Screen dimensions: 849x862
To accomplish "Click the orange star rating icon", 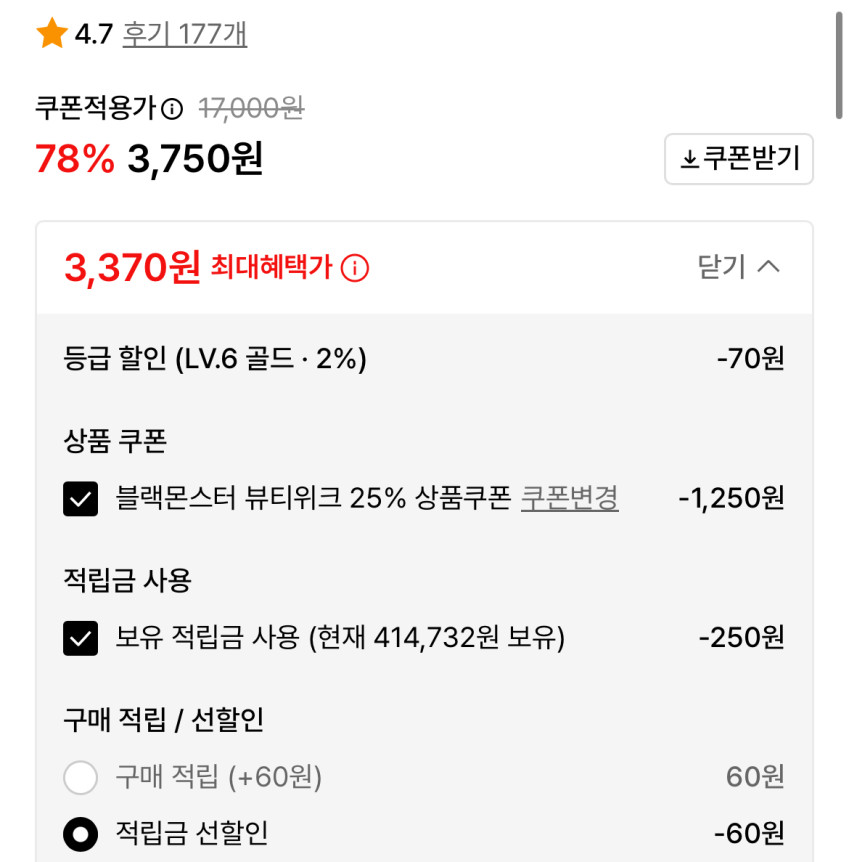I will click(52, 35).
